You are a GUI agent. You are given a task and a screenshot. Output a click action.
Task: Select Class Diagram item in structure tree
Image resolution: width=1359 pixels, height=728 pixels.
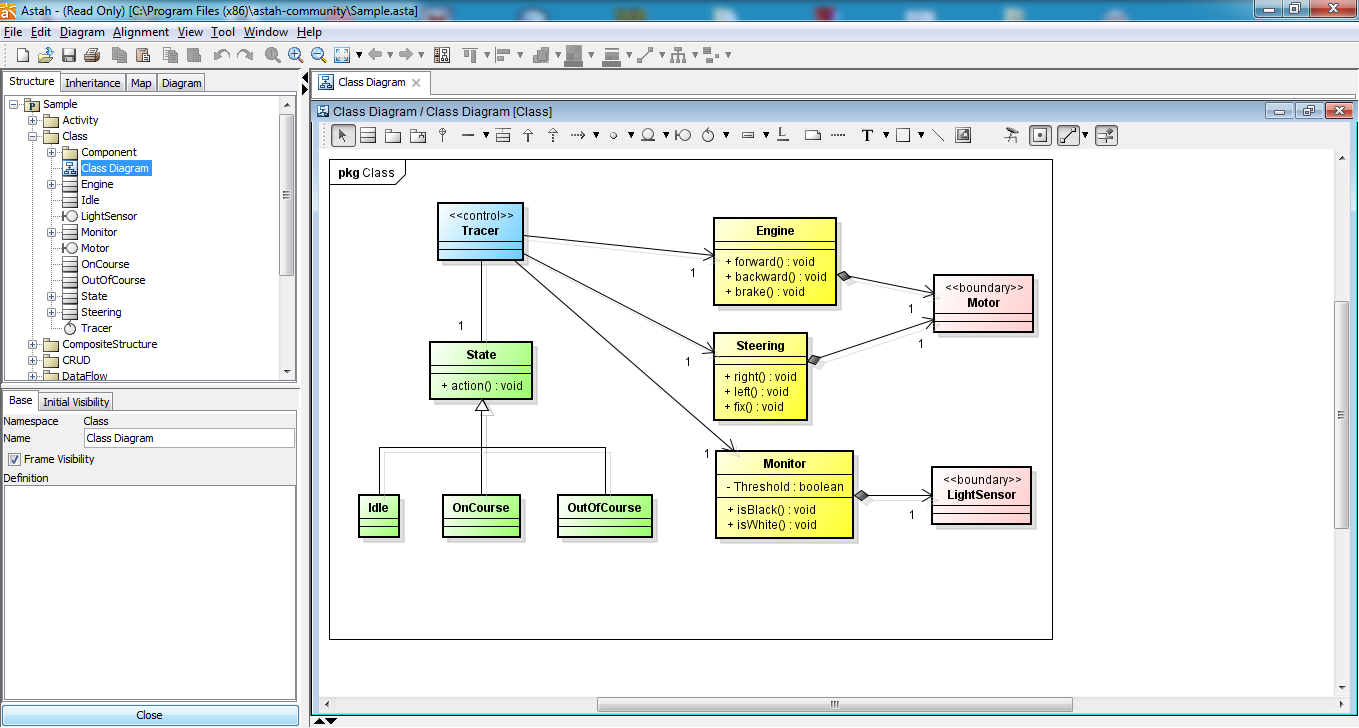(115, 168)
